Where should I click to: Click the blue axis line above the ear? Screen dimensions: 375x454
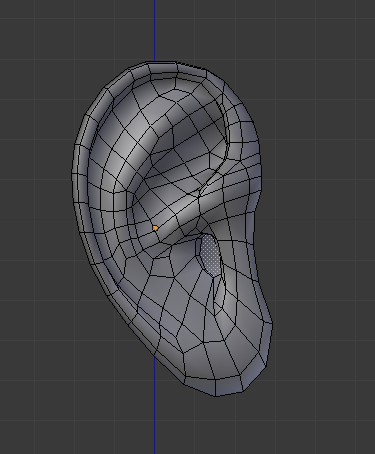(154, 31)
